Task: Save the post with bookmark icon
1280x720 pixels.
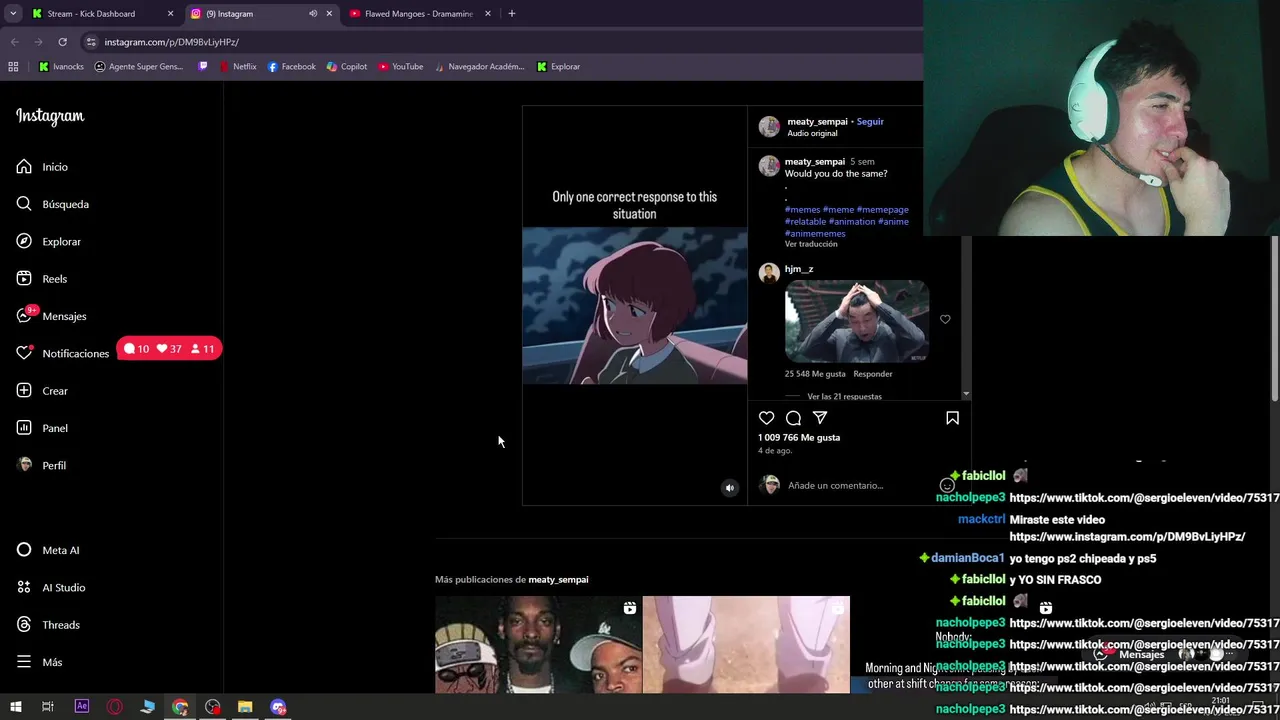Action: tap(952, 418)
